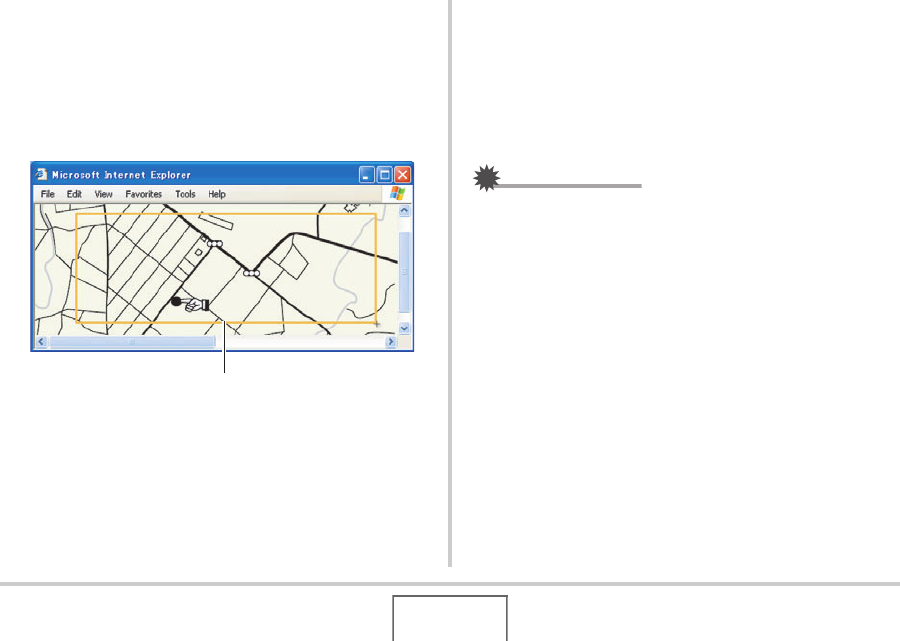900x641 pixels.
Task: Click the Internet Explorer page icon in title bar
Action: 41,174
